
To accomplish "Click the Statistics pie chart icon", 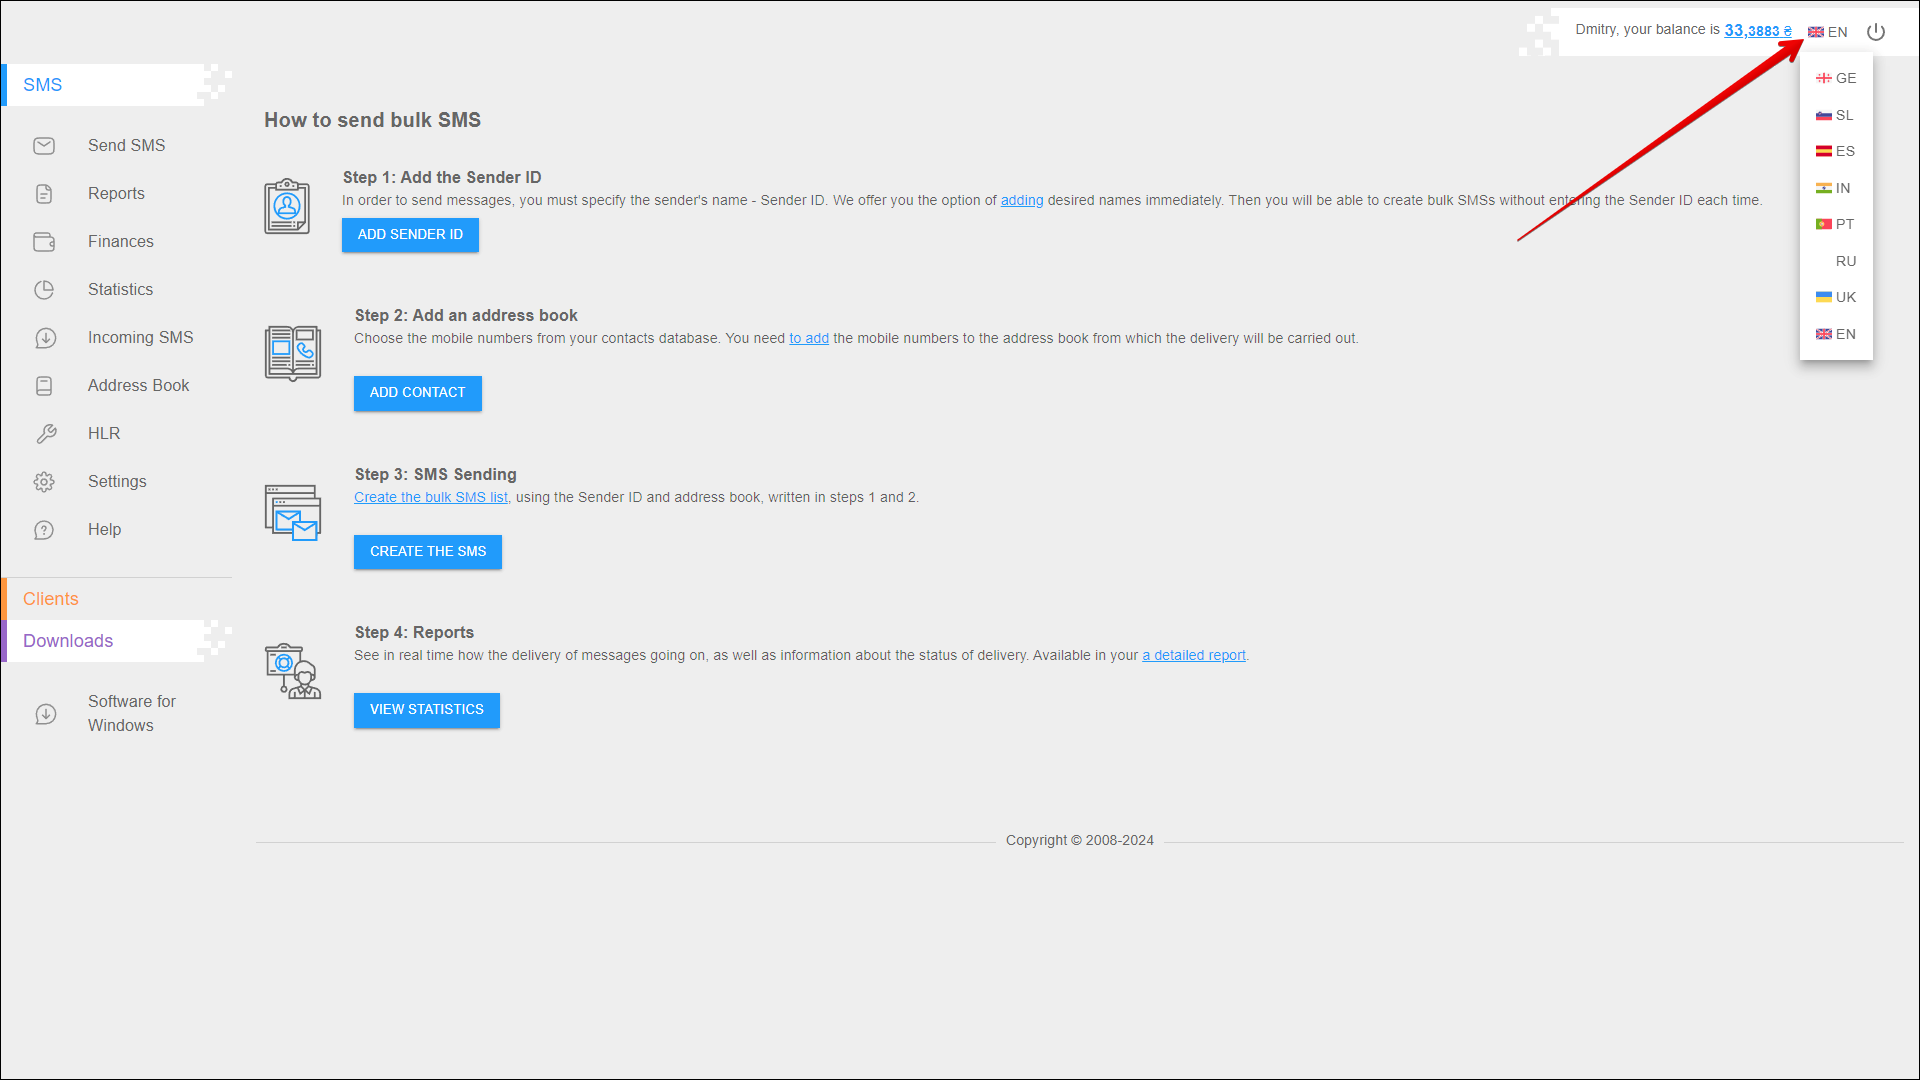I will (44, 290).
